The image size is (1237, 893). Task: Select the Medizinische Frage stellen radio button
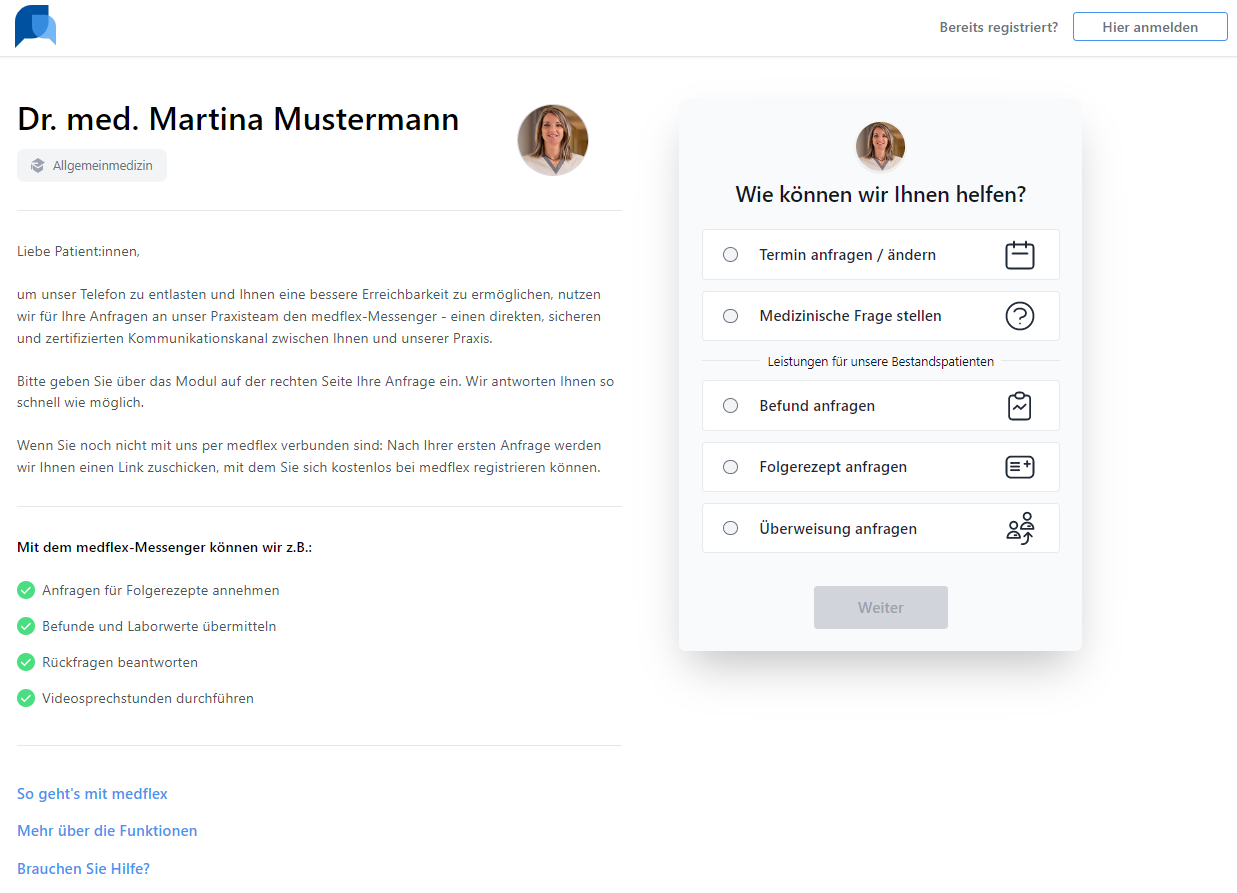click(x=730, y=316)
